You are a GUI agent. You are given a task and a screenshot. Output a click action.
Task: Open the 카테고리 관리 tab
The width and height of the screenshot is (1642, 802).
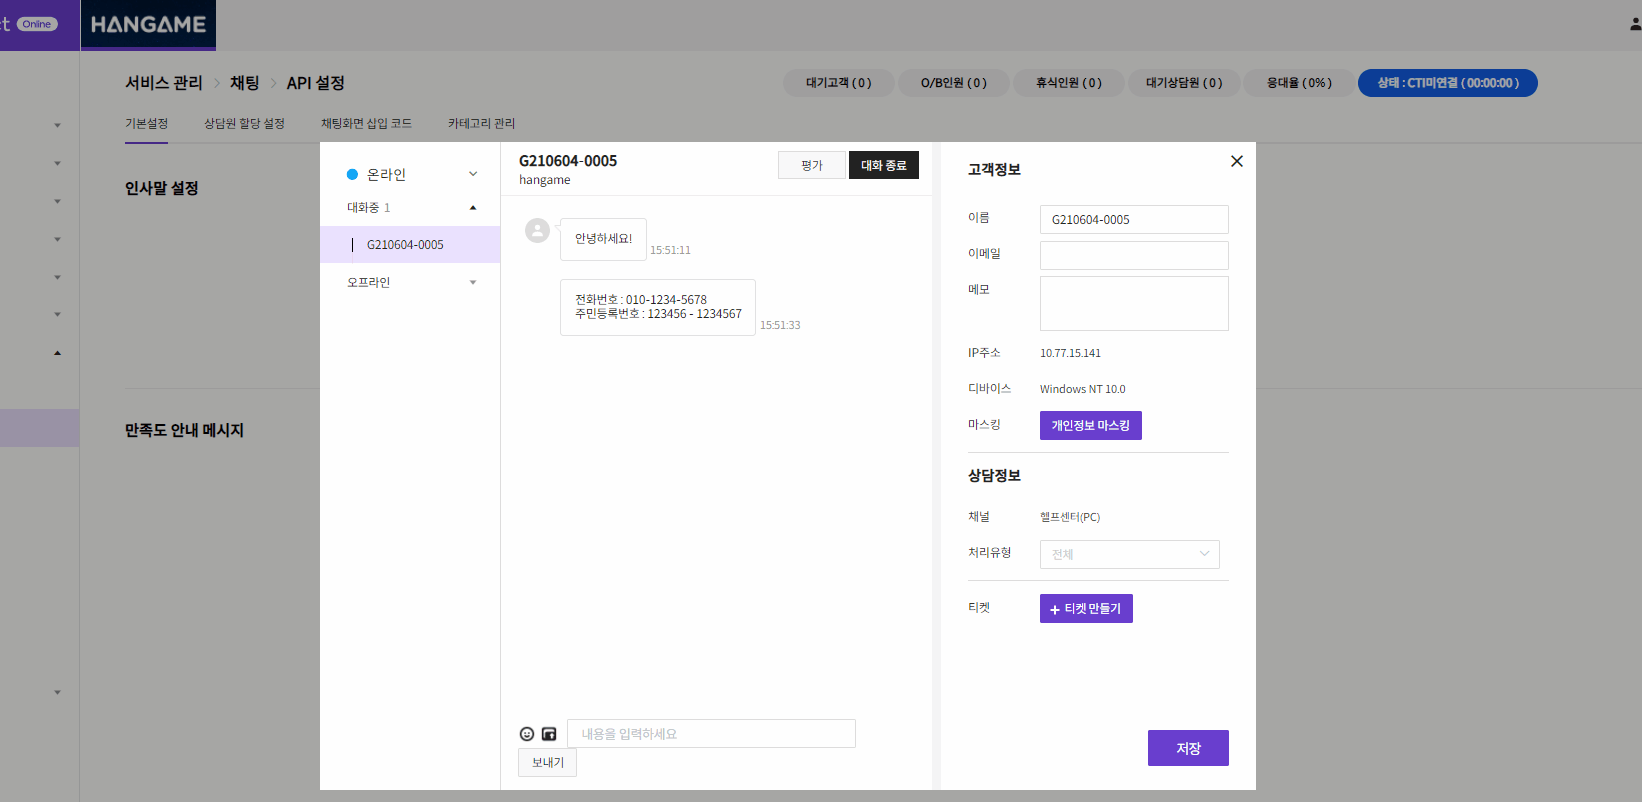click(481, 123)
